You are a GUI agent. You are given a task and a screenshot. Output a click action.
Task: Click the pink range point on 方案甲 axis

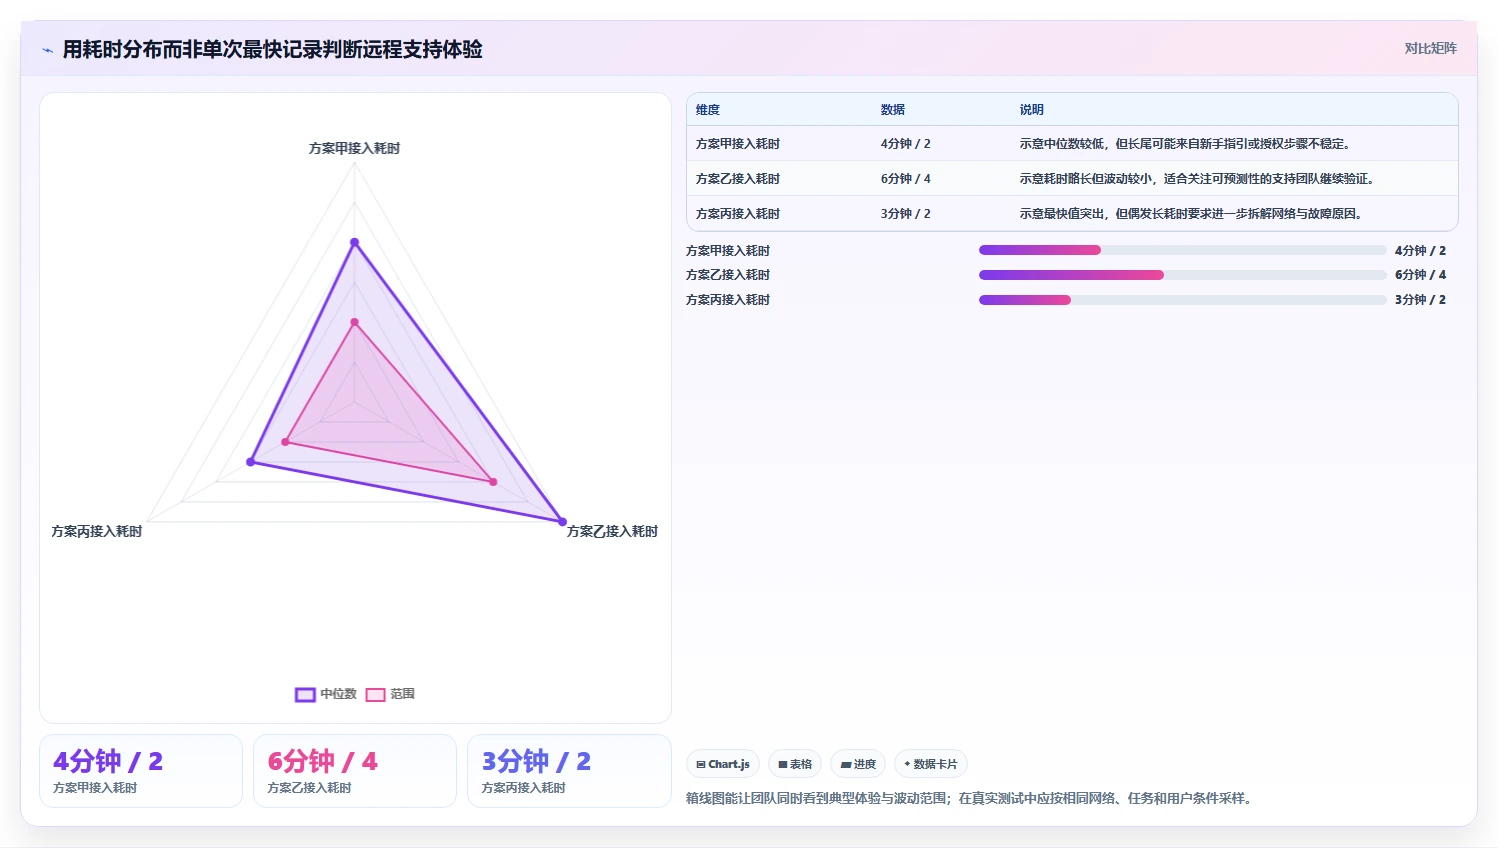point(354,322)
